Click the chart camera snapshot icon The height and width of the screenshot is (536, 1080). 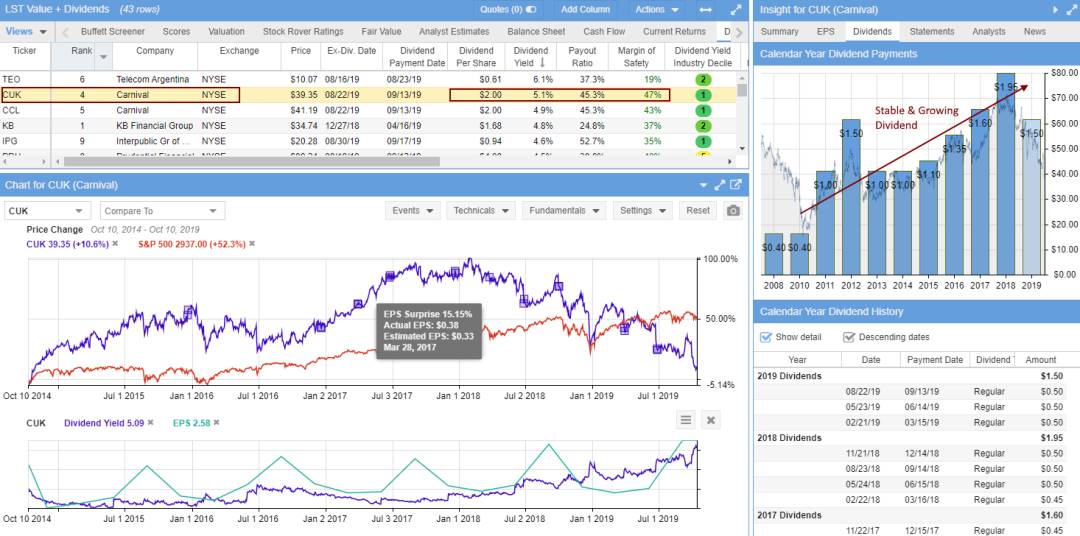coord(733,211)
